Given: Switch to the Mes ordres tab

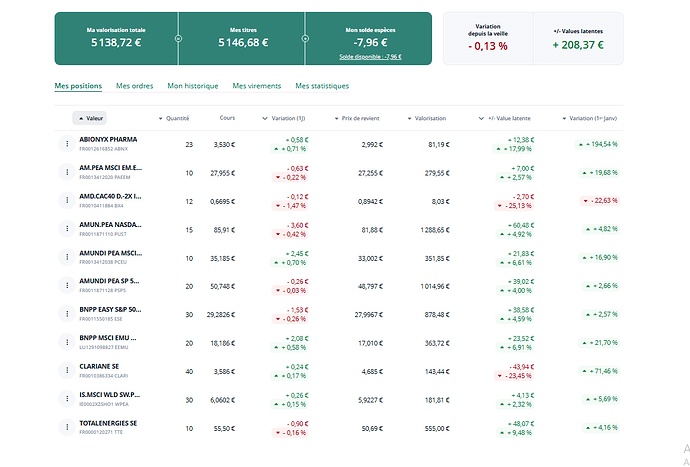Looking at the screenshot, I should click(134, 86).
